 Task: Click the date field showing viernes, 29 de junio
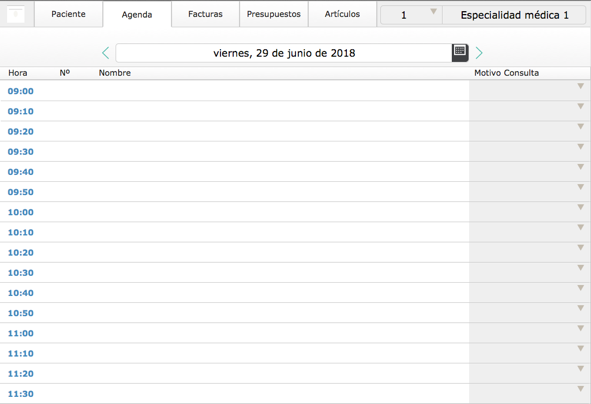coord(284,53)
